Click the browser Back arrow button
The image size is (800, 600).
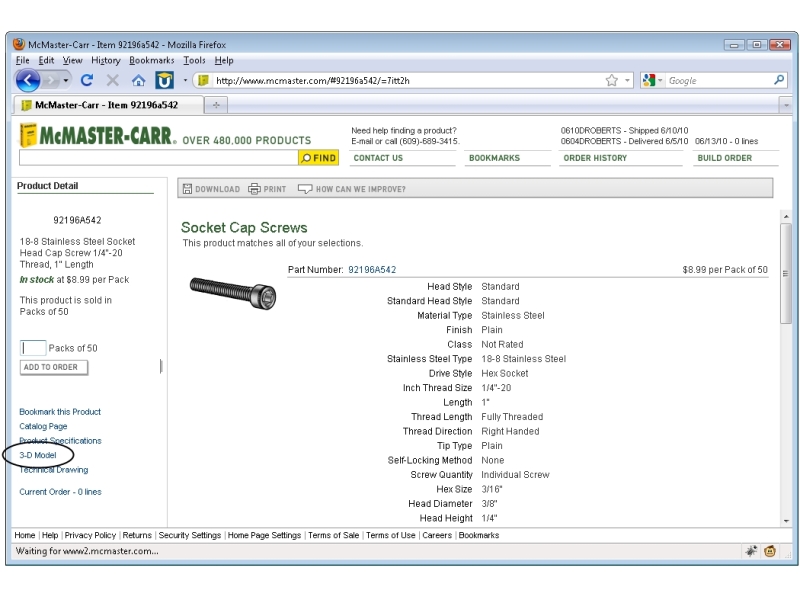[28, 80]
